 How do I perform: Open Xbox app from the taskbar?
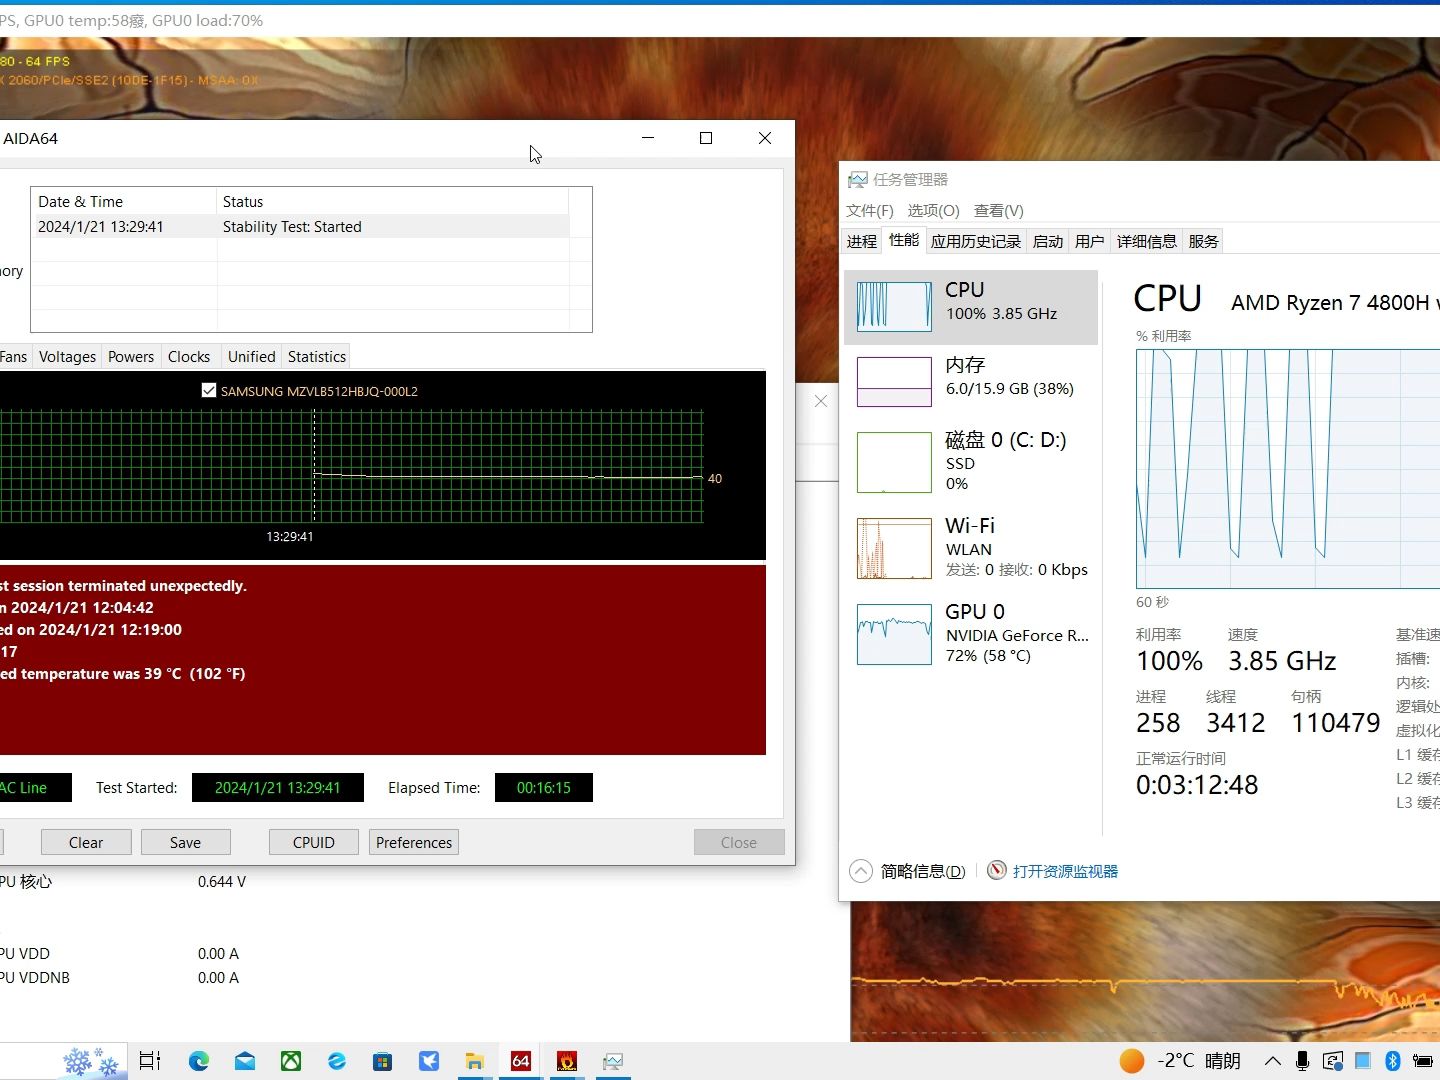pos(291,1061)
